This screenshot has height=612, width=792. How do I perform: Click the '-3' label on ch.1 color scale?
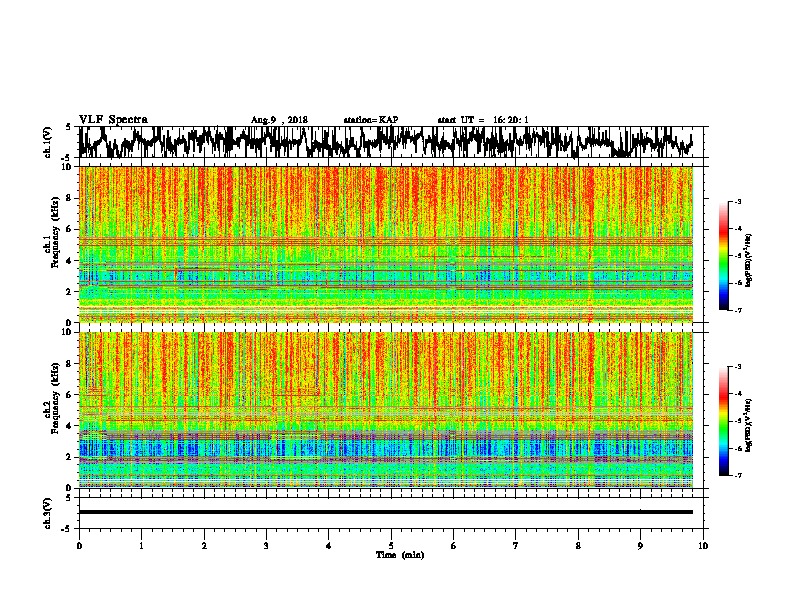click(737, 202)
